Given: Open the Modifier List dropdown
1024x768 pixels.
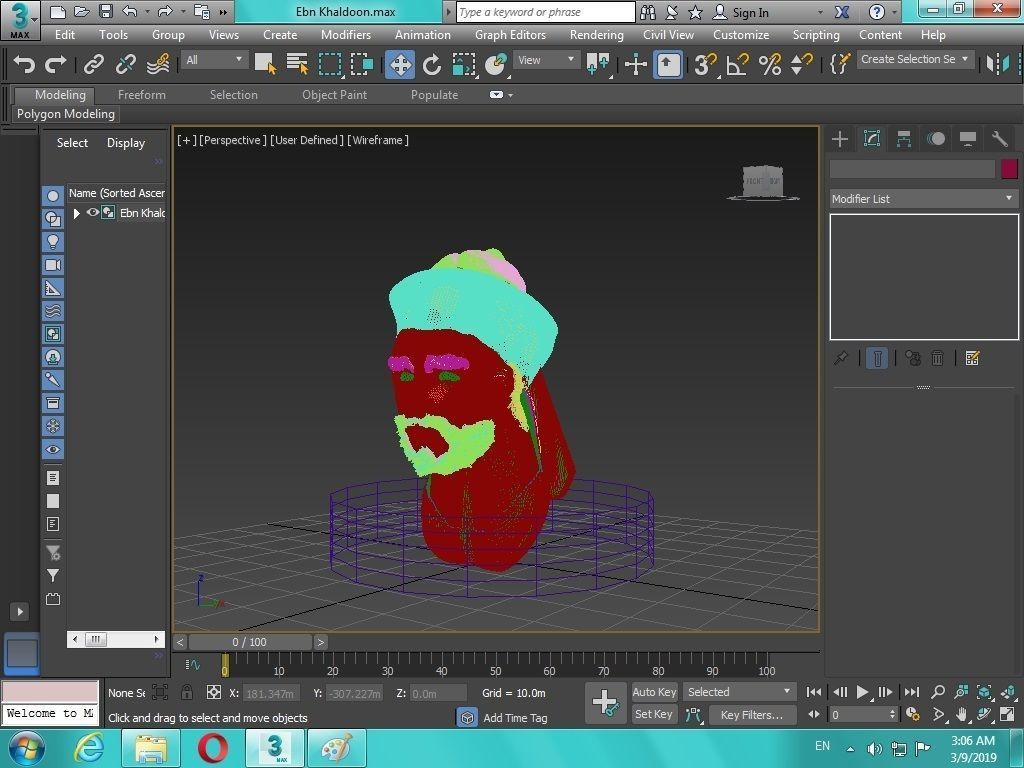Looking at the screenshot, I should click(923, 199).
